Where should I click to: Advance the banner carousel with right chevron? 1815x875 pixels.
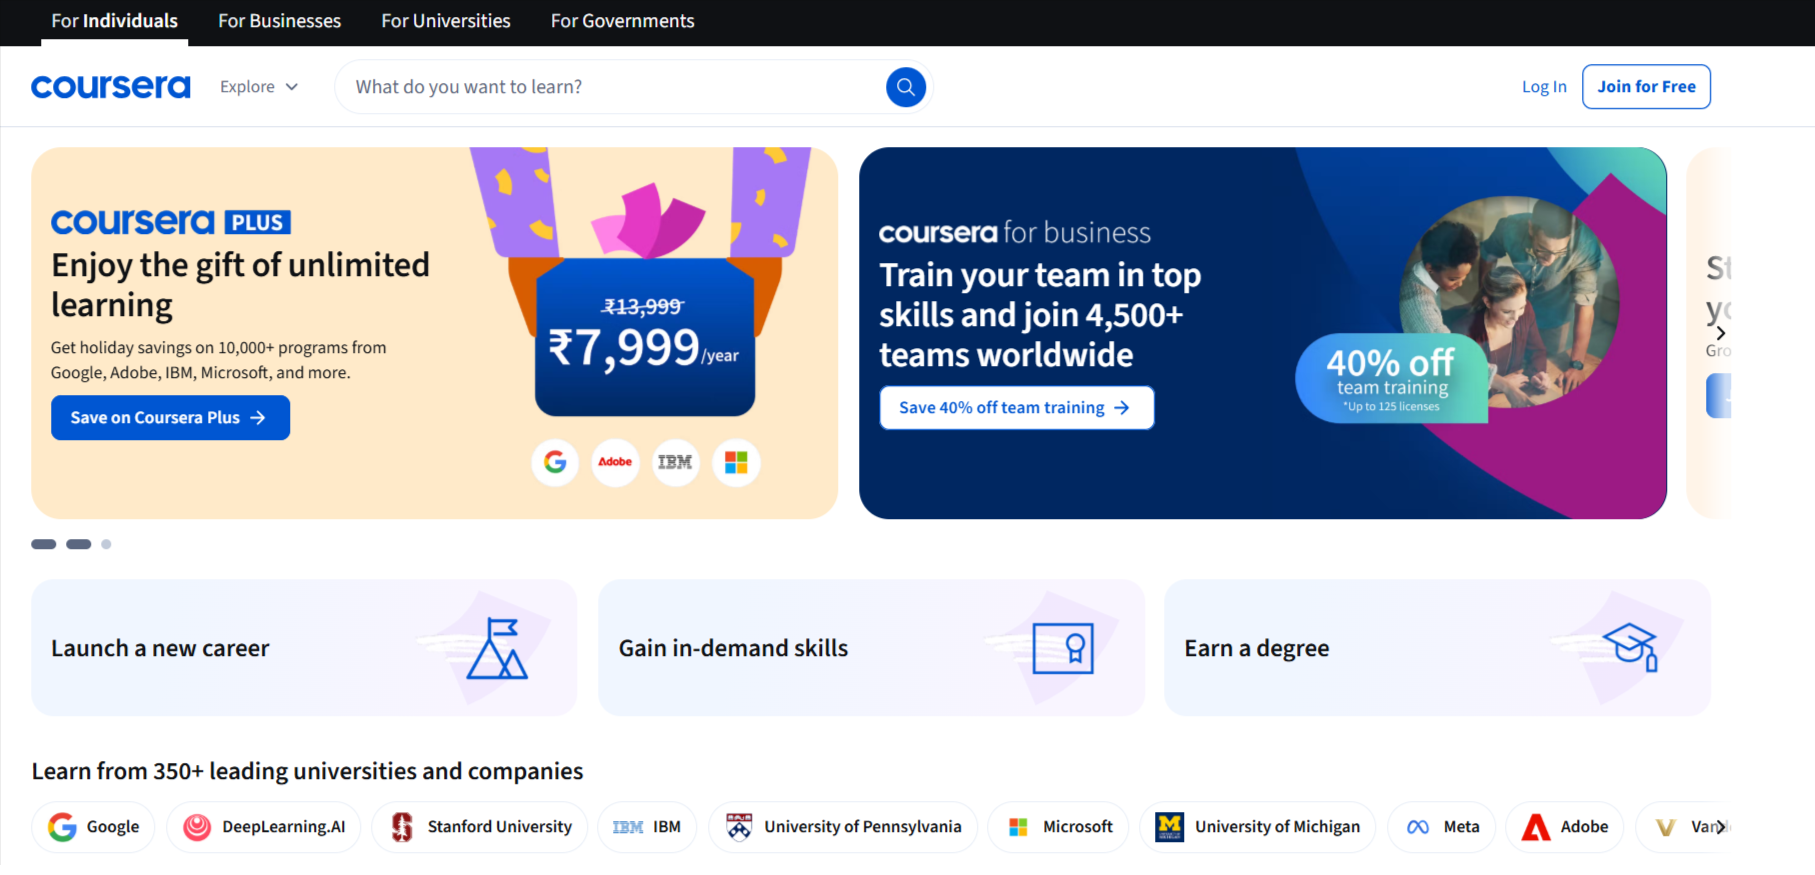(x=1720, y=333)
